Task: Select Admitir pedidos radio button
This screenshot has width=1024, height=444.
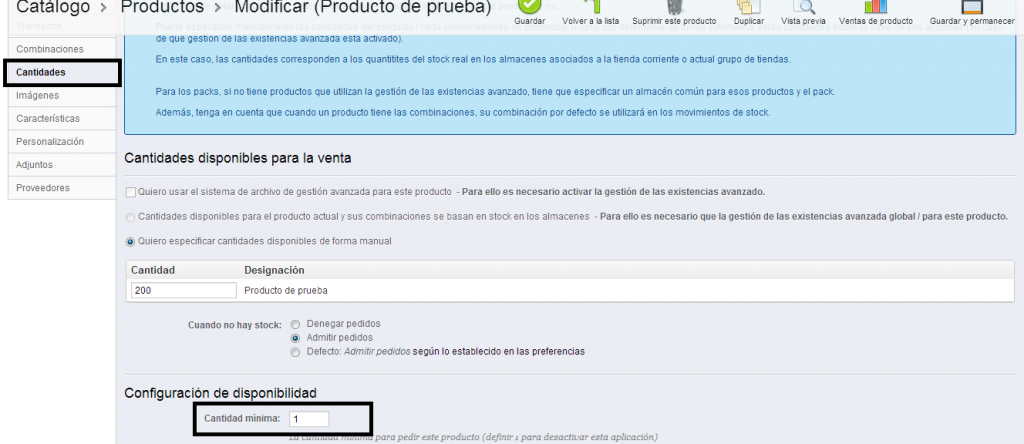Action: point(295,338)
